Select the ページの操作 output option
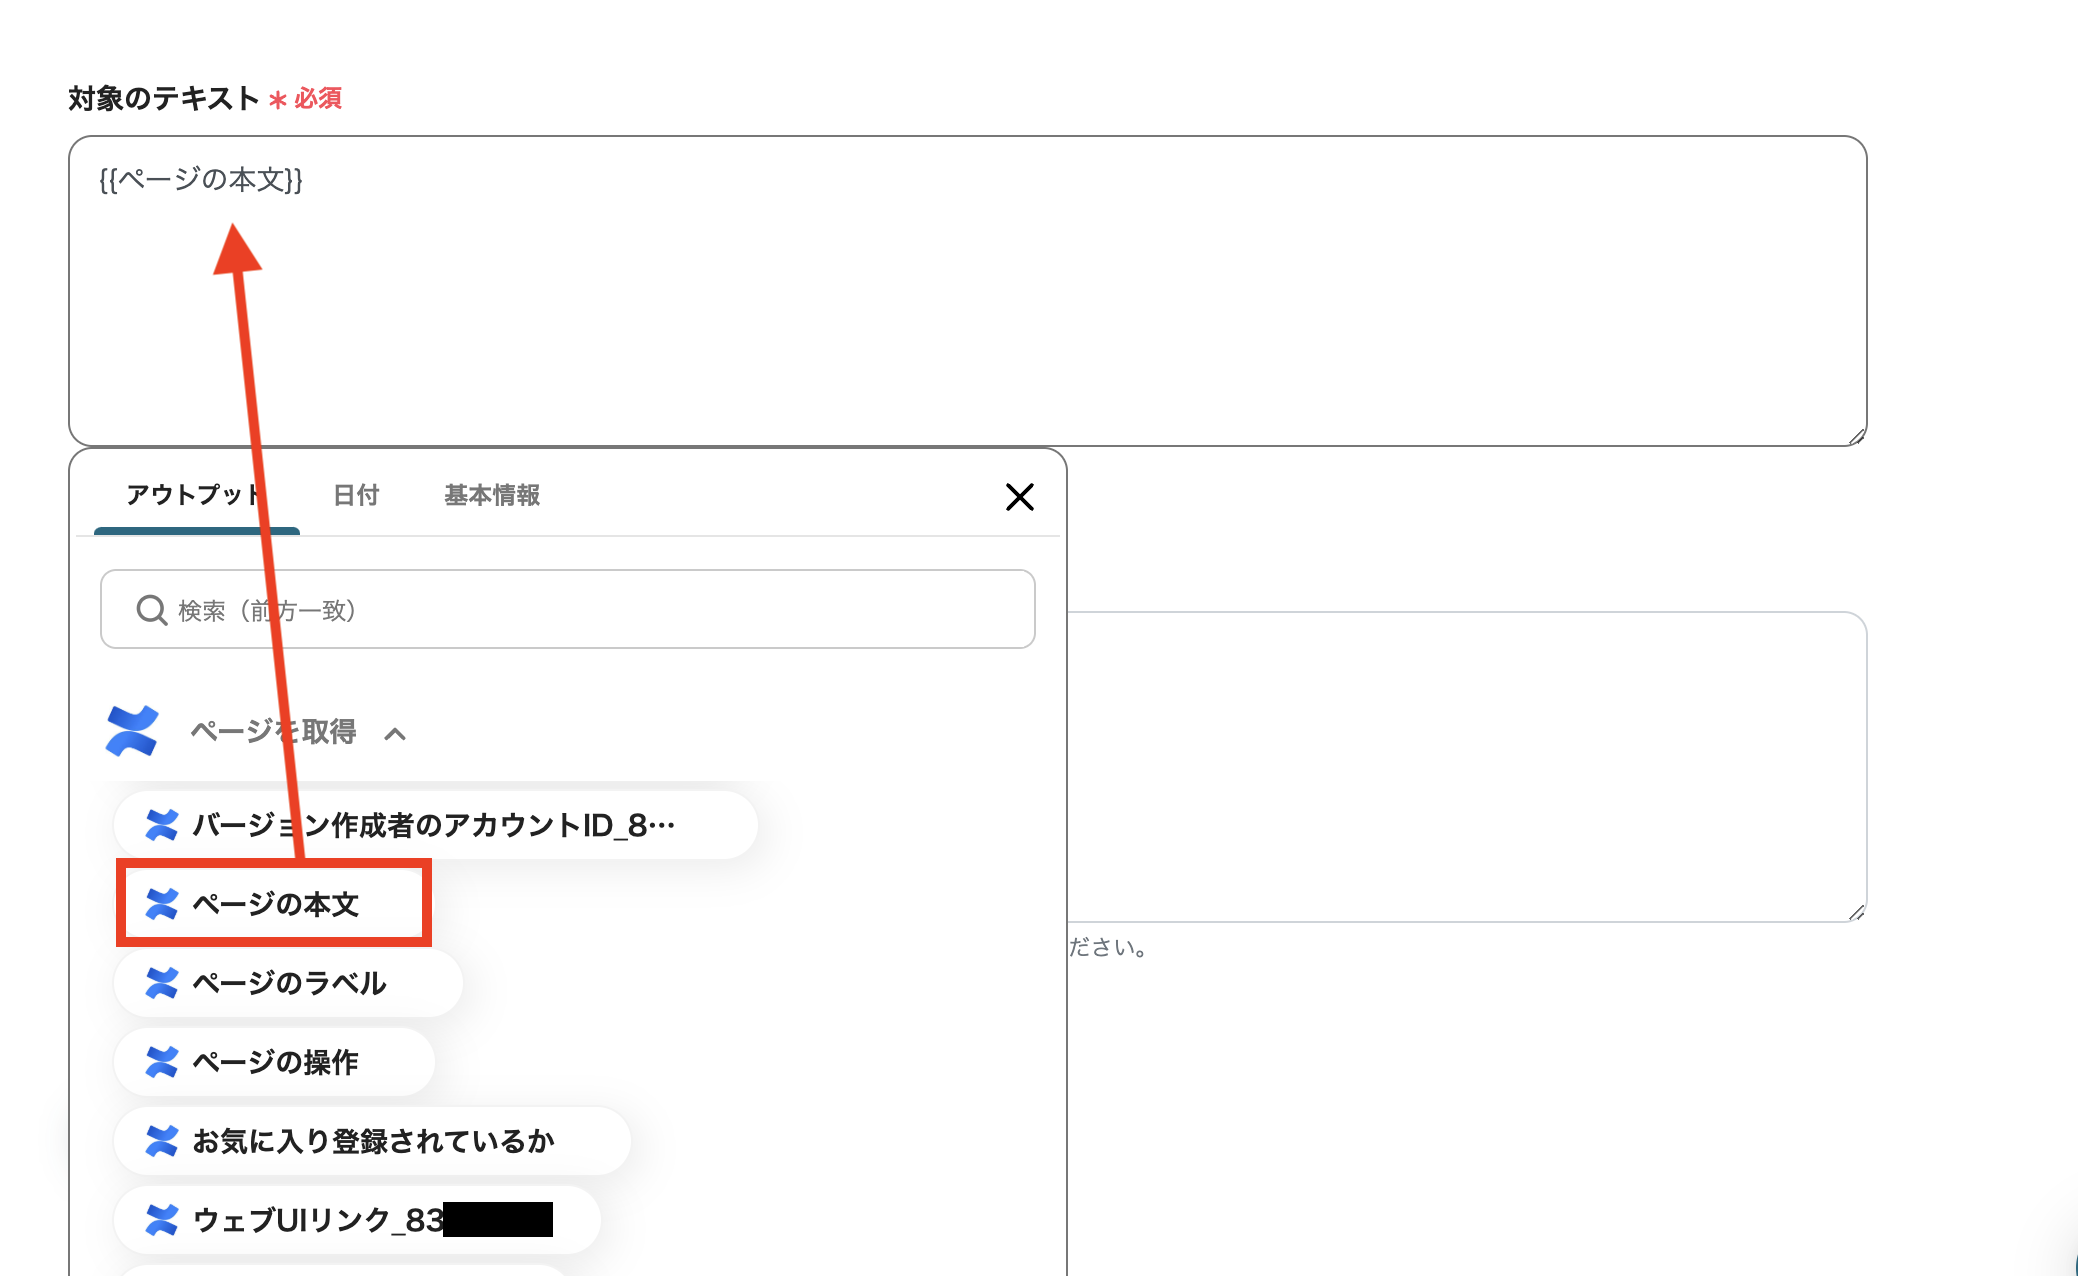This screenshot has width=2078, height=1276. coord(275,1062)
